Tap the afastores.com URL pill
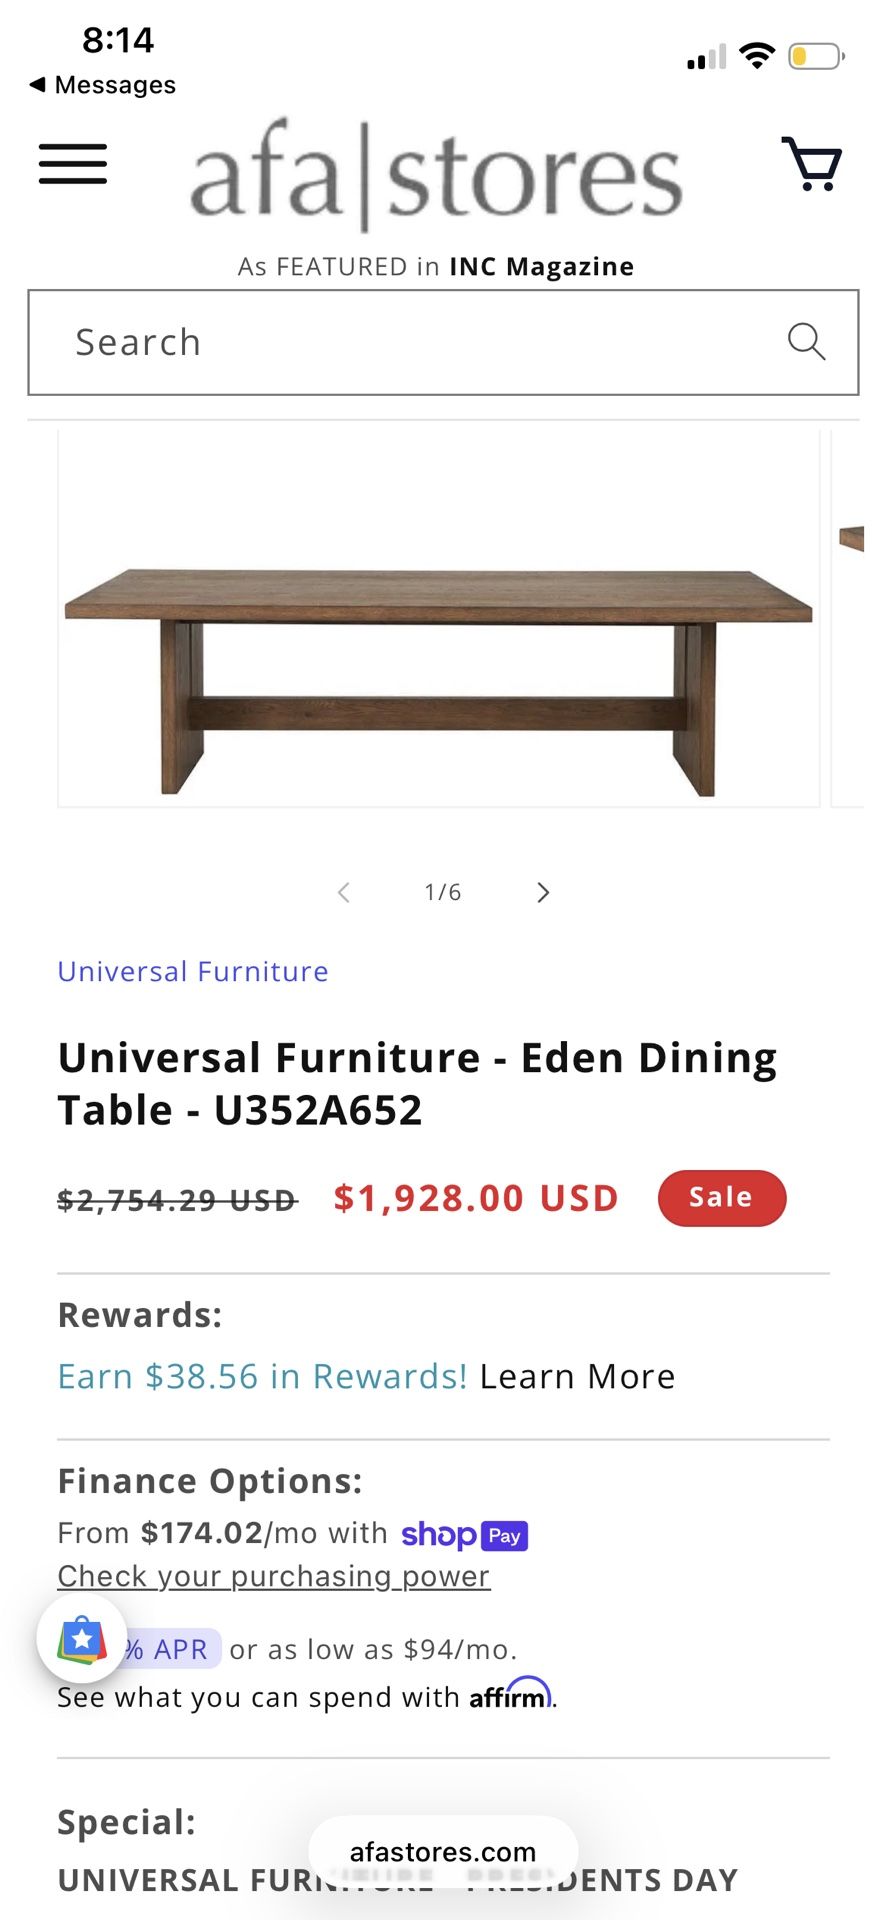The image size is (887, 1920). (443, 1852)
